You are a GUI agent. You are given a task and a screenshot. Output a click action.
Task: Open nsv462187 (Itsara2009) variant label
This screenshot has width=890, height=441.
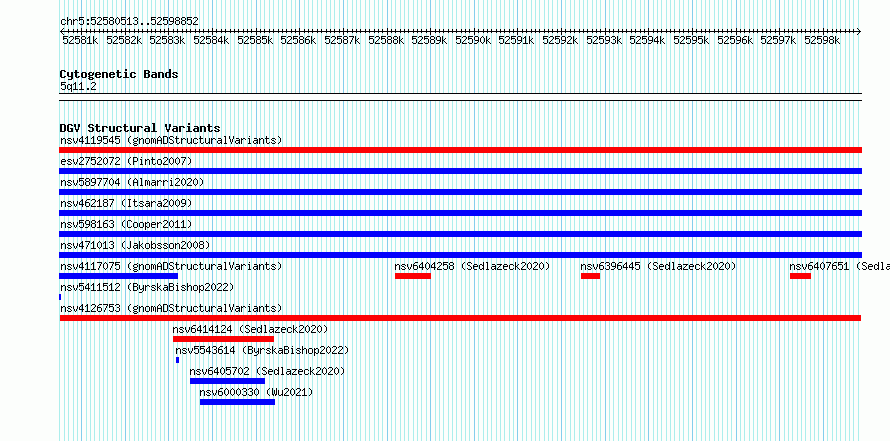click(x=126, y=203)
